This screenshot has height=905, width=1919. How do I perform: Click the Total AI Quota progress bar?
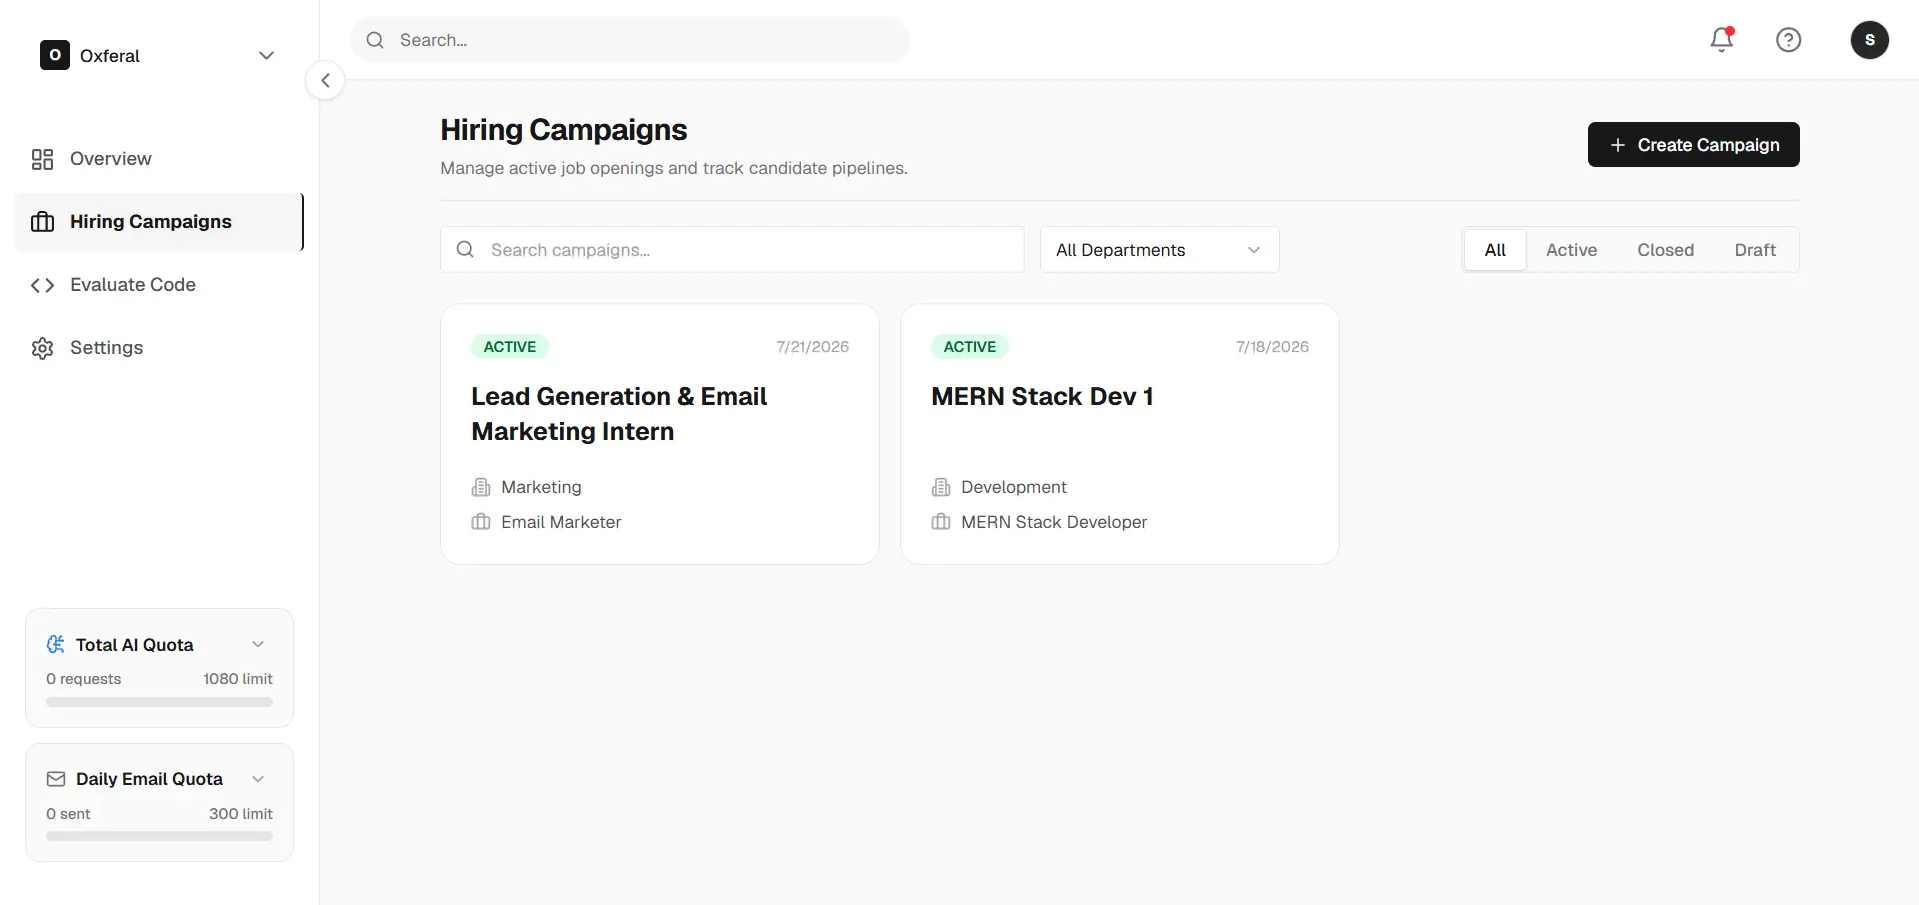(x=159, y=702)
